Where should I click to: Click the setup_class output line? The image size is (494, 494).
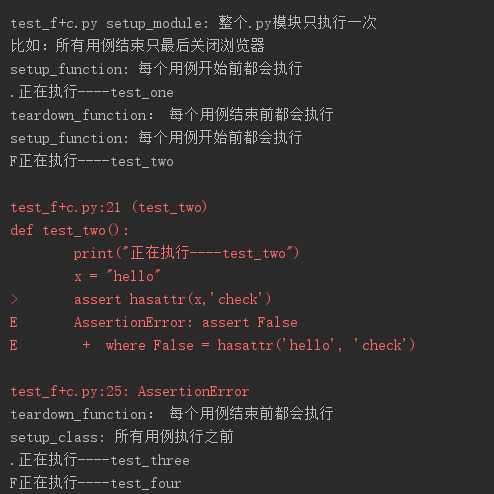click(x=122, y=437)
